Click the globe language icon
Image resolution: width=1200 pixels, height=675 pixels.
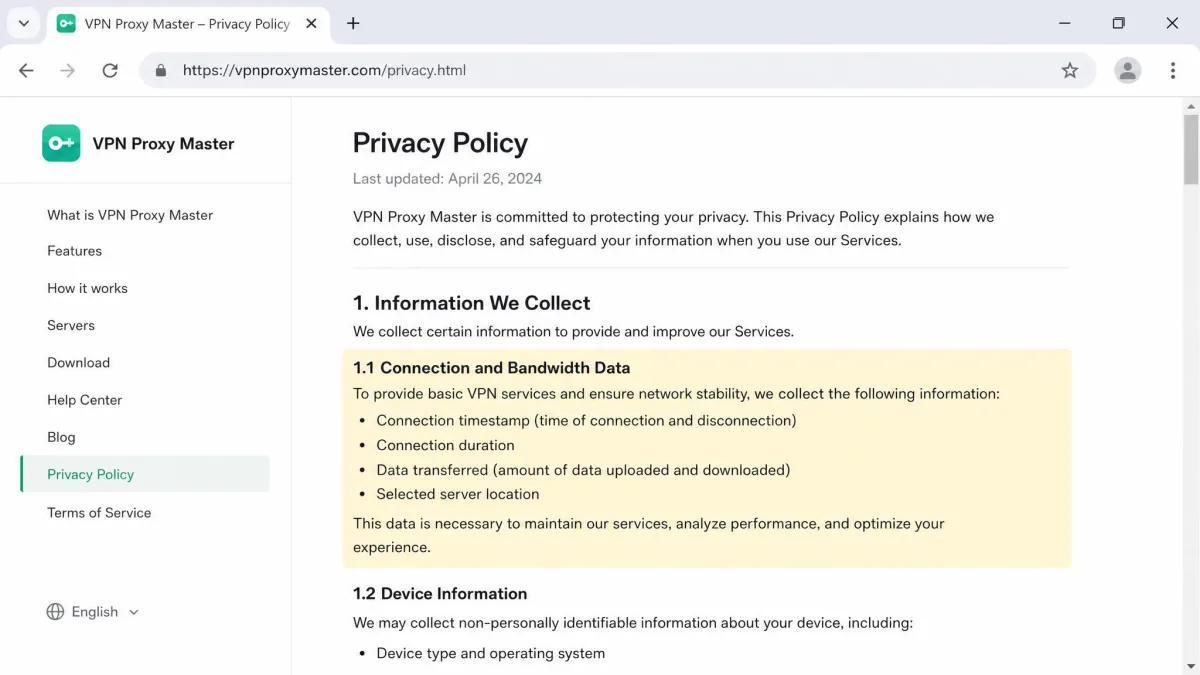[x=55, y=612]
